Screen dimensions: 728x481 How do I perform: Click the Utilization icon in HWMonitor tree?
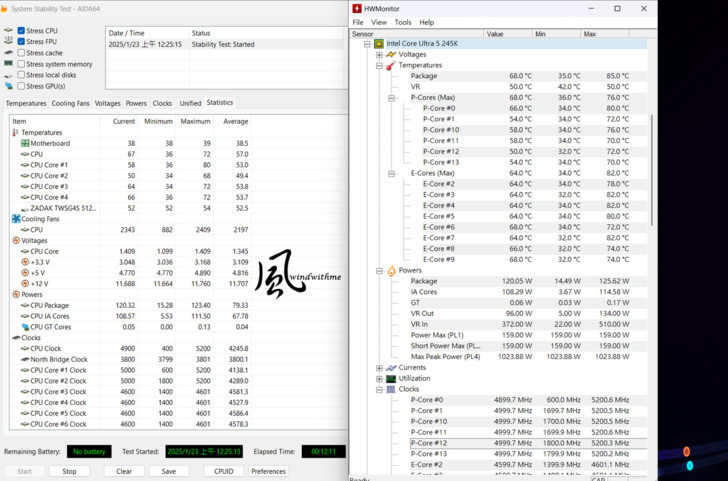tap(392, 379)
